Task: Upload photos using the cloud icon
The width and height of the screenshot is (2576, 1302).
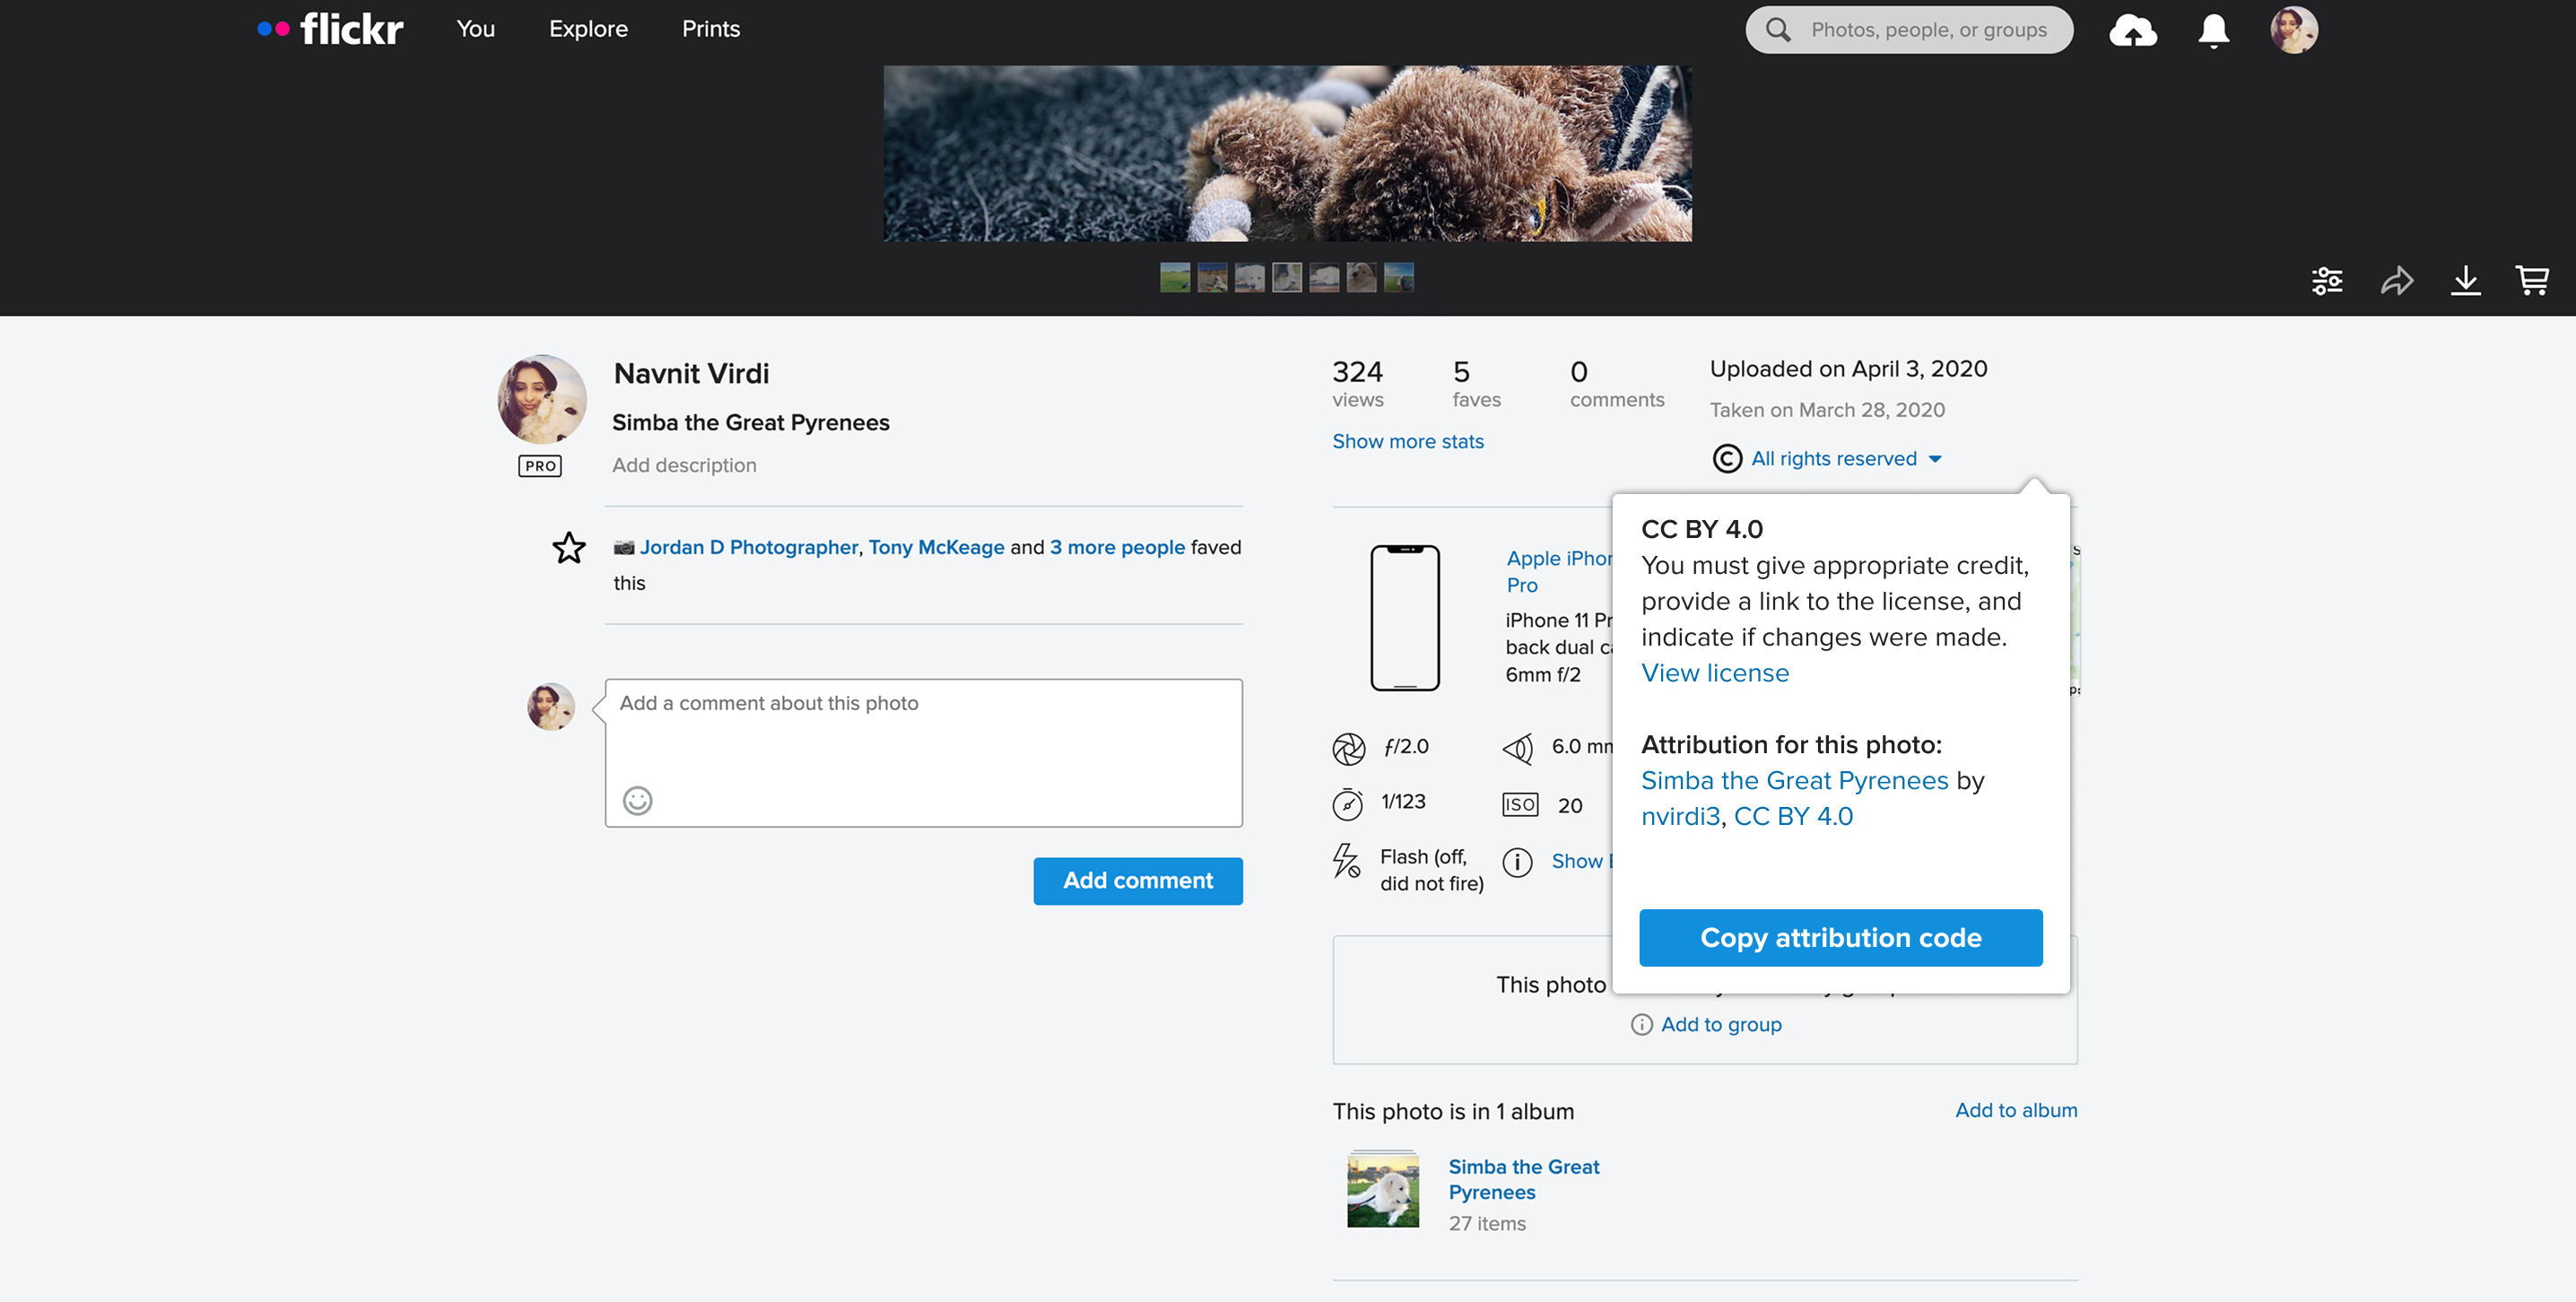Action: (2133, 29)
